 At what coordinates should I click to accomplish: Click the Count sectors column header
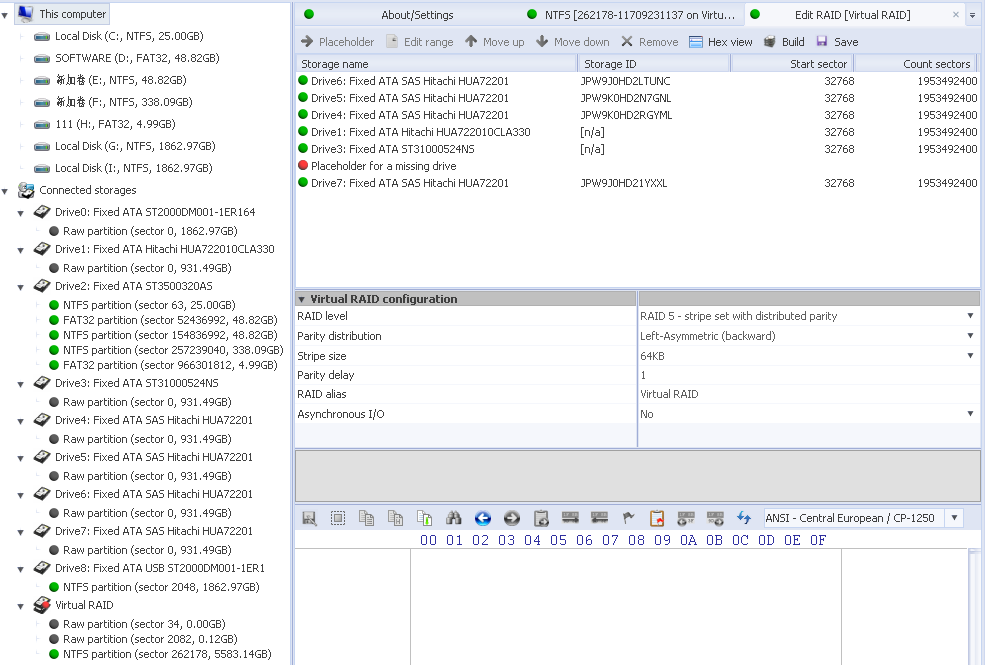(x=916, y=63)
